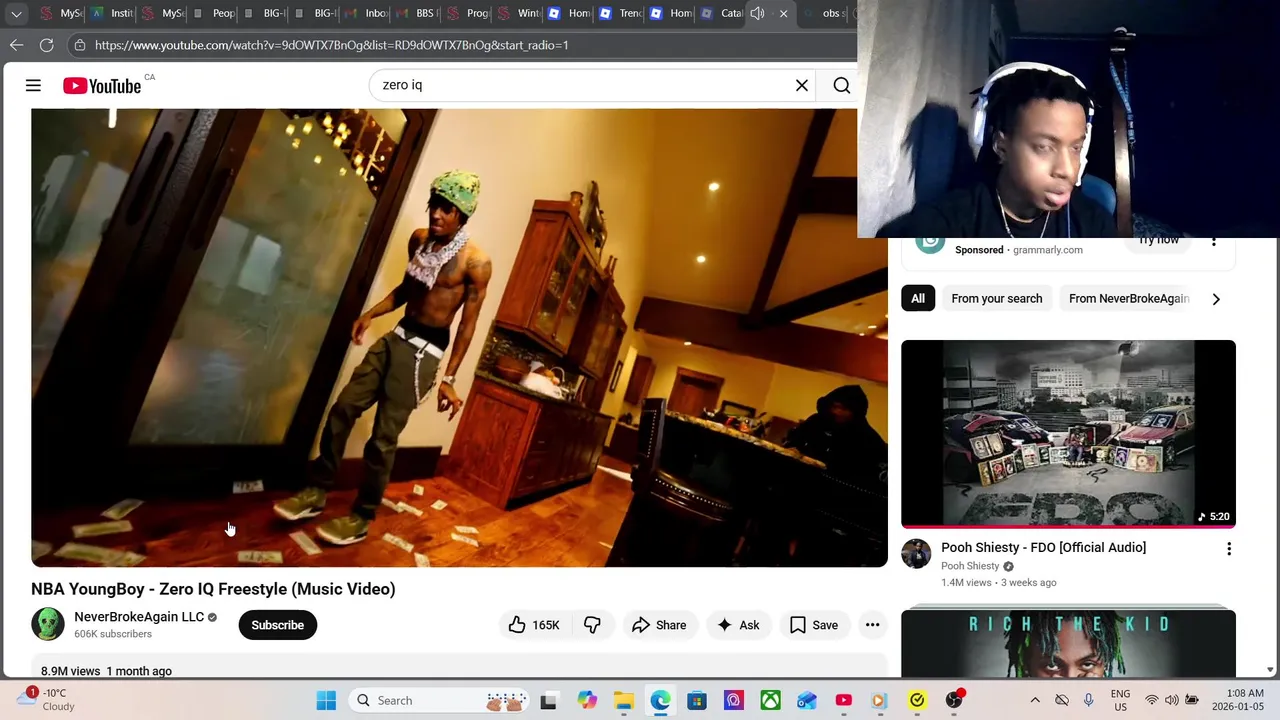Open the Xbox app on taskbar
This screenshot has height=720, width=1280.
[x=770, y=701]
